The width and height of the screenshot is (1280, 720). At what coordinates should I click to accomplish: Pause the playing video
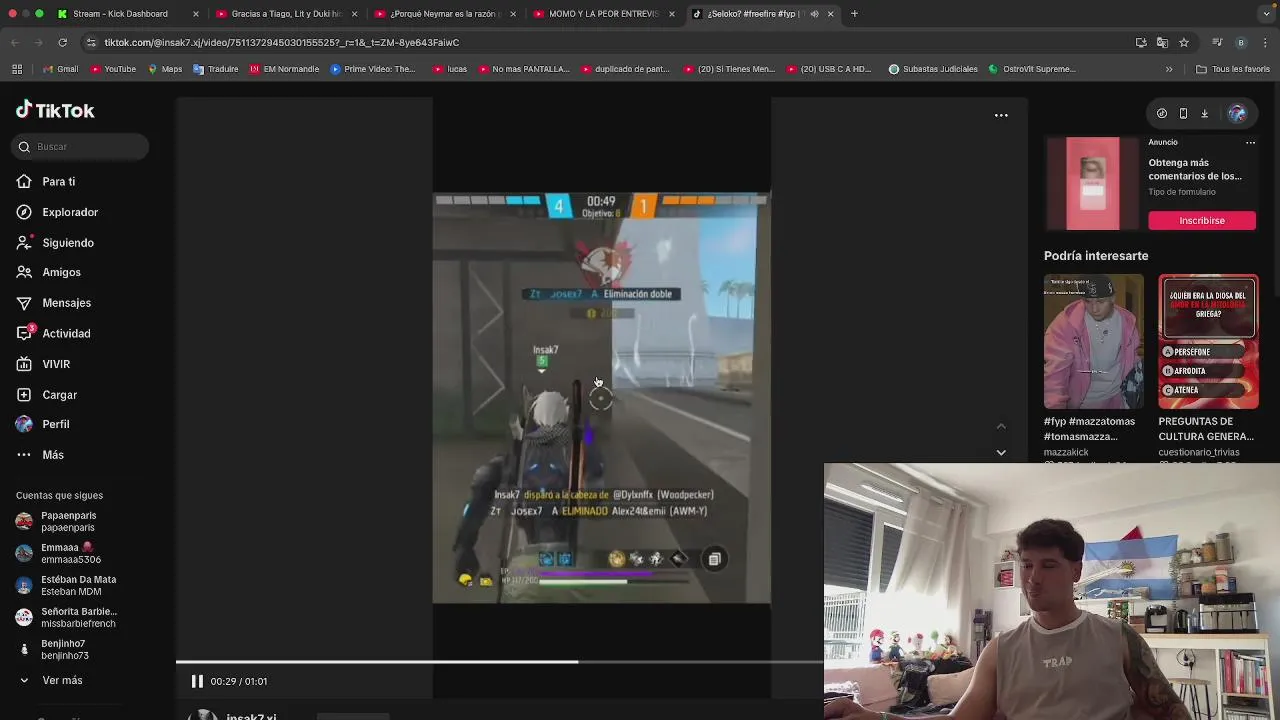197,681
